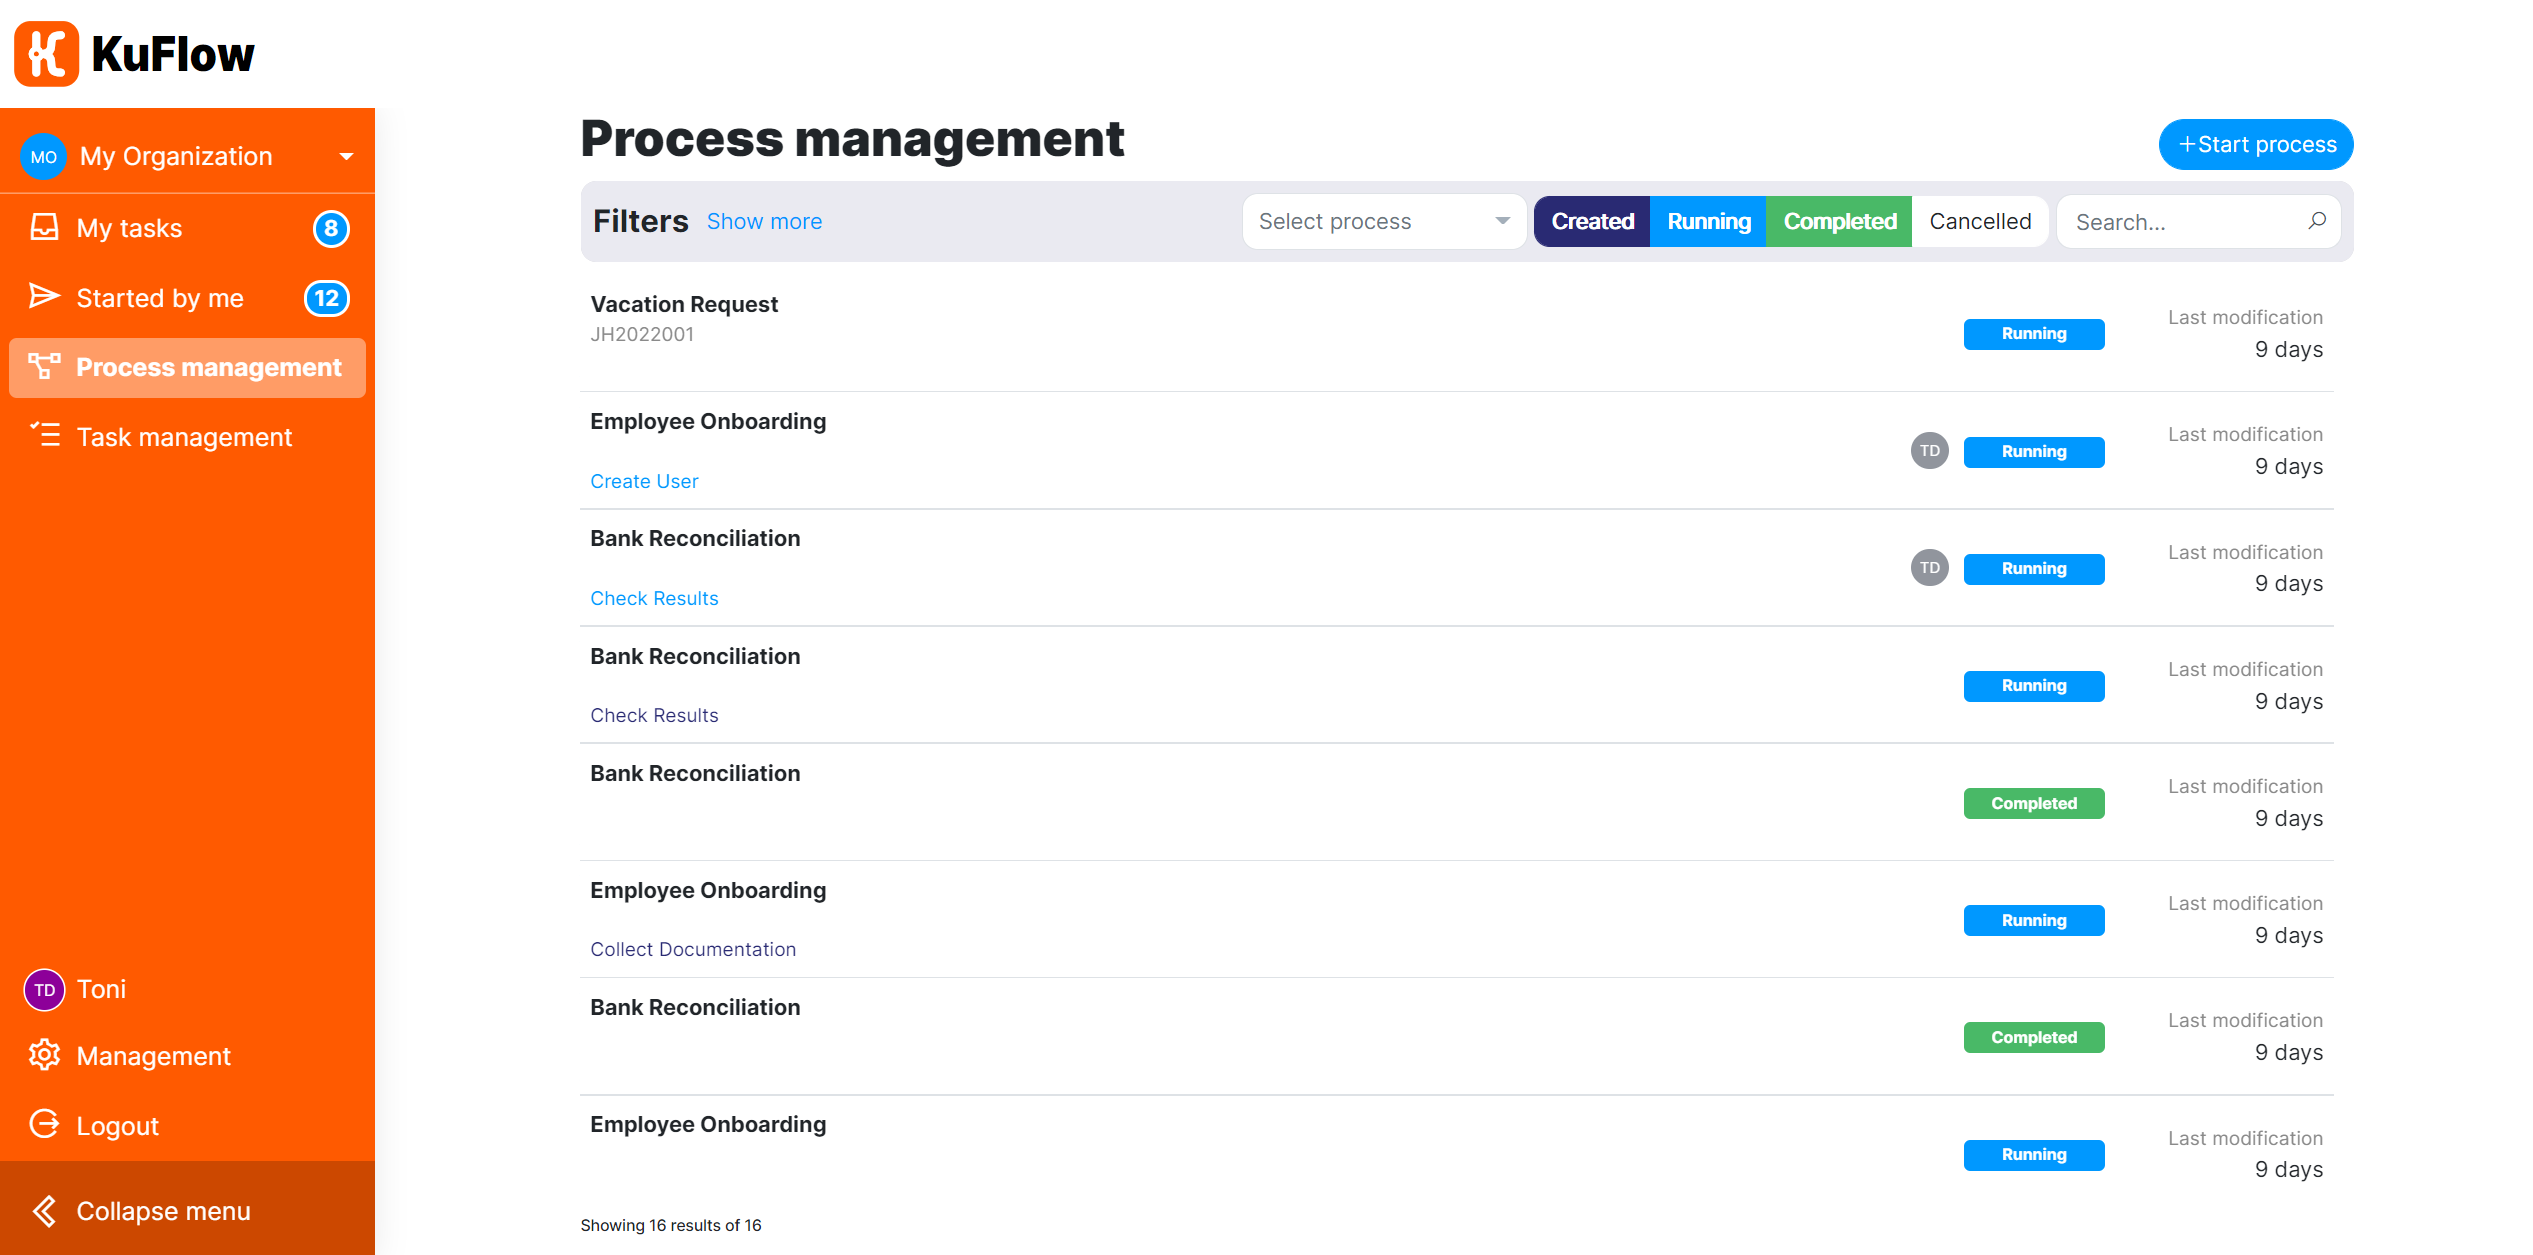Open Toni's user profile menu
This screenshot has width=2533, height=1255.
[100, 989]
